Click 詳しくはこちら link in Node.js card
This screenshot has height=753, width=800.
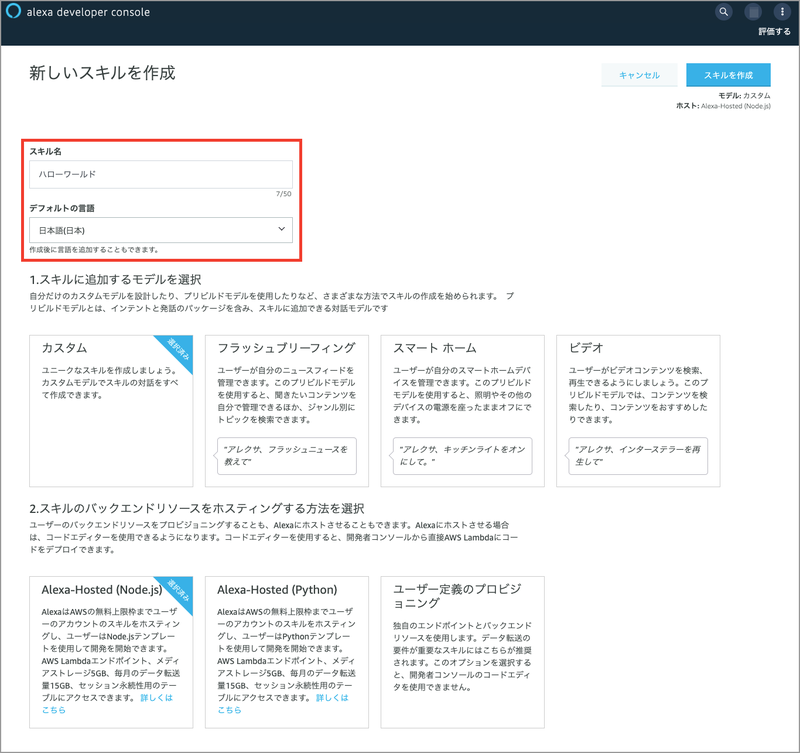(x=156, y=697)
